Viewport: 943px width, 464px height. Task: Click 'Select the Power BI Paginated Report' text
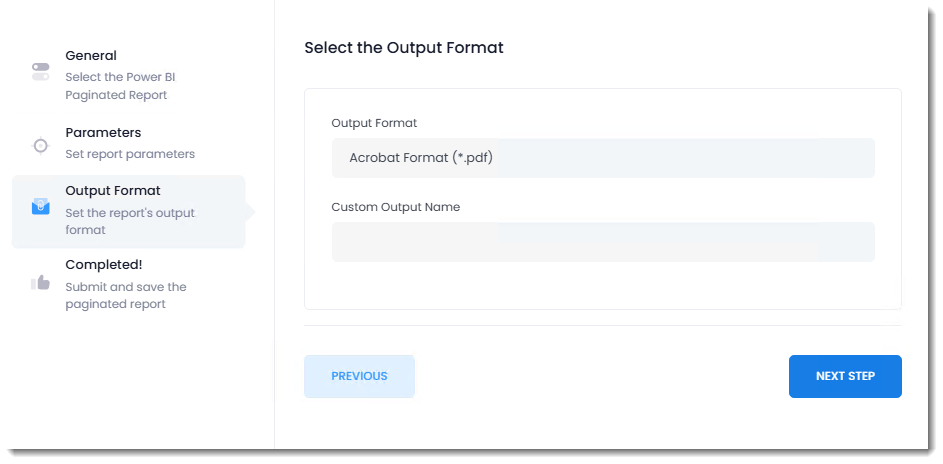coord(120,86)
